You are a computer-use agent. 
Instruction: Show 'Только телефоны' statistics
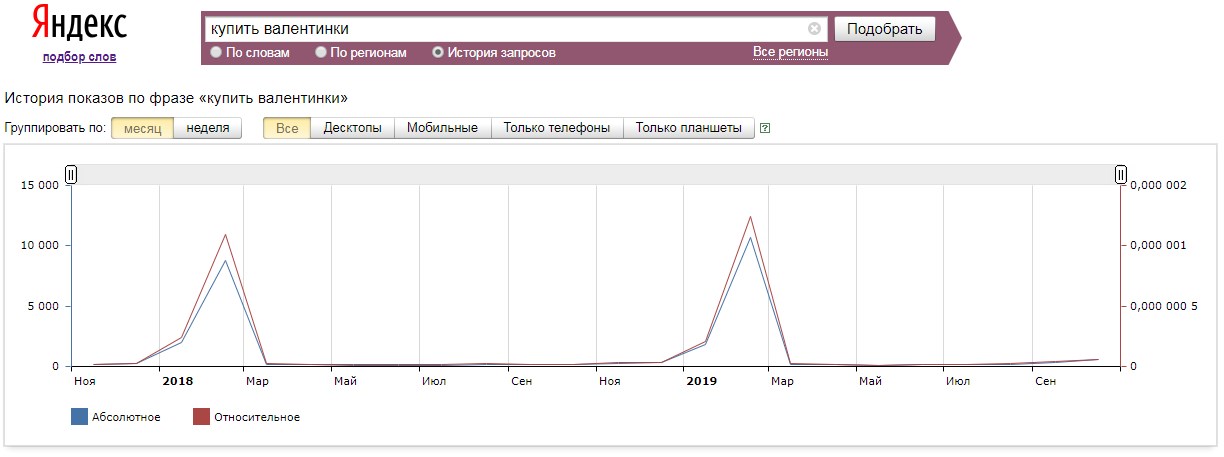coord(556,128)
